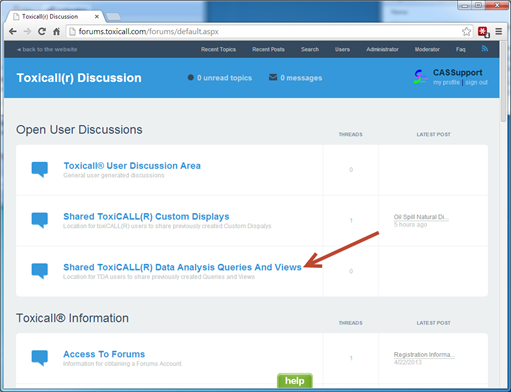Screen dimensions: 511x392
Task: Click 'General user generated discussions' description
Action: [x=114, y=175]
